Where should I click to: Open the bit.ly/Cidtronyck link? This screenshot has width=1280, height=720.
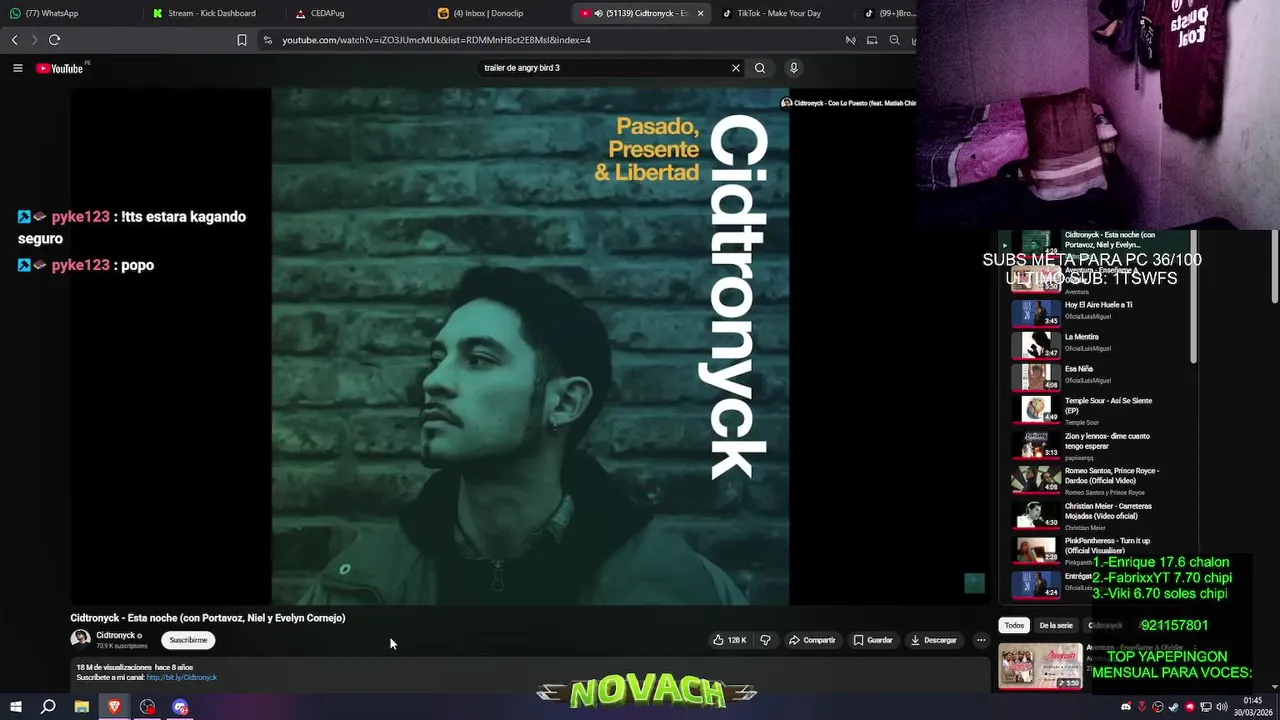coord(181,677)
